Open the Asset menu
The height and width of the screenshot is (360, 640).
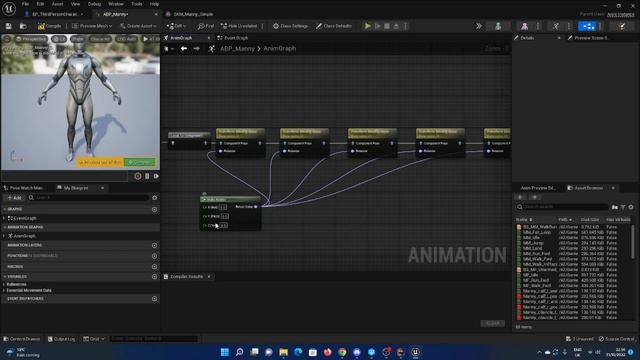(x=57, y=4)
